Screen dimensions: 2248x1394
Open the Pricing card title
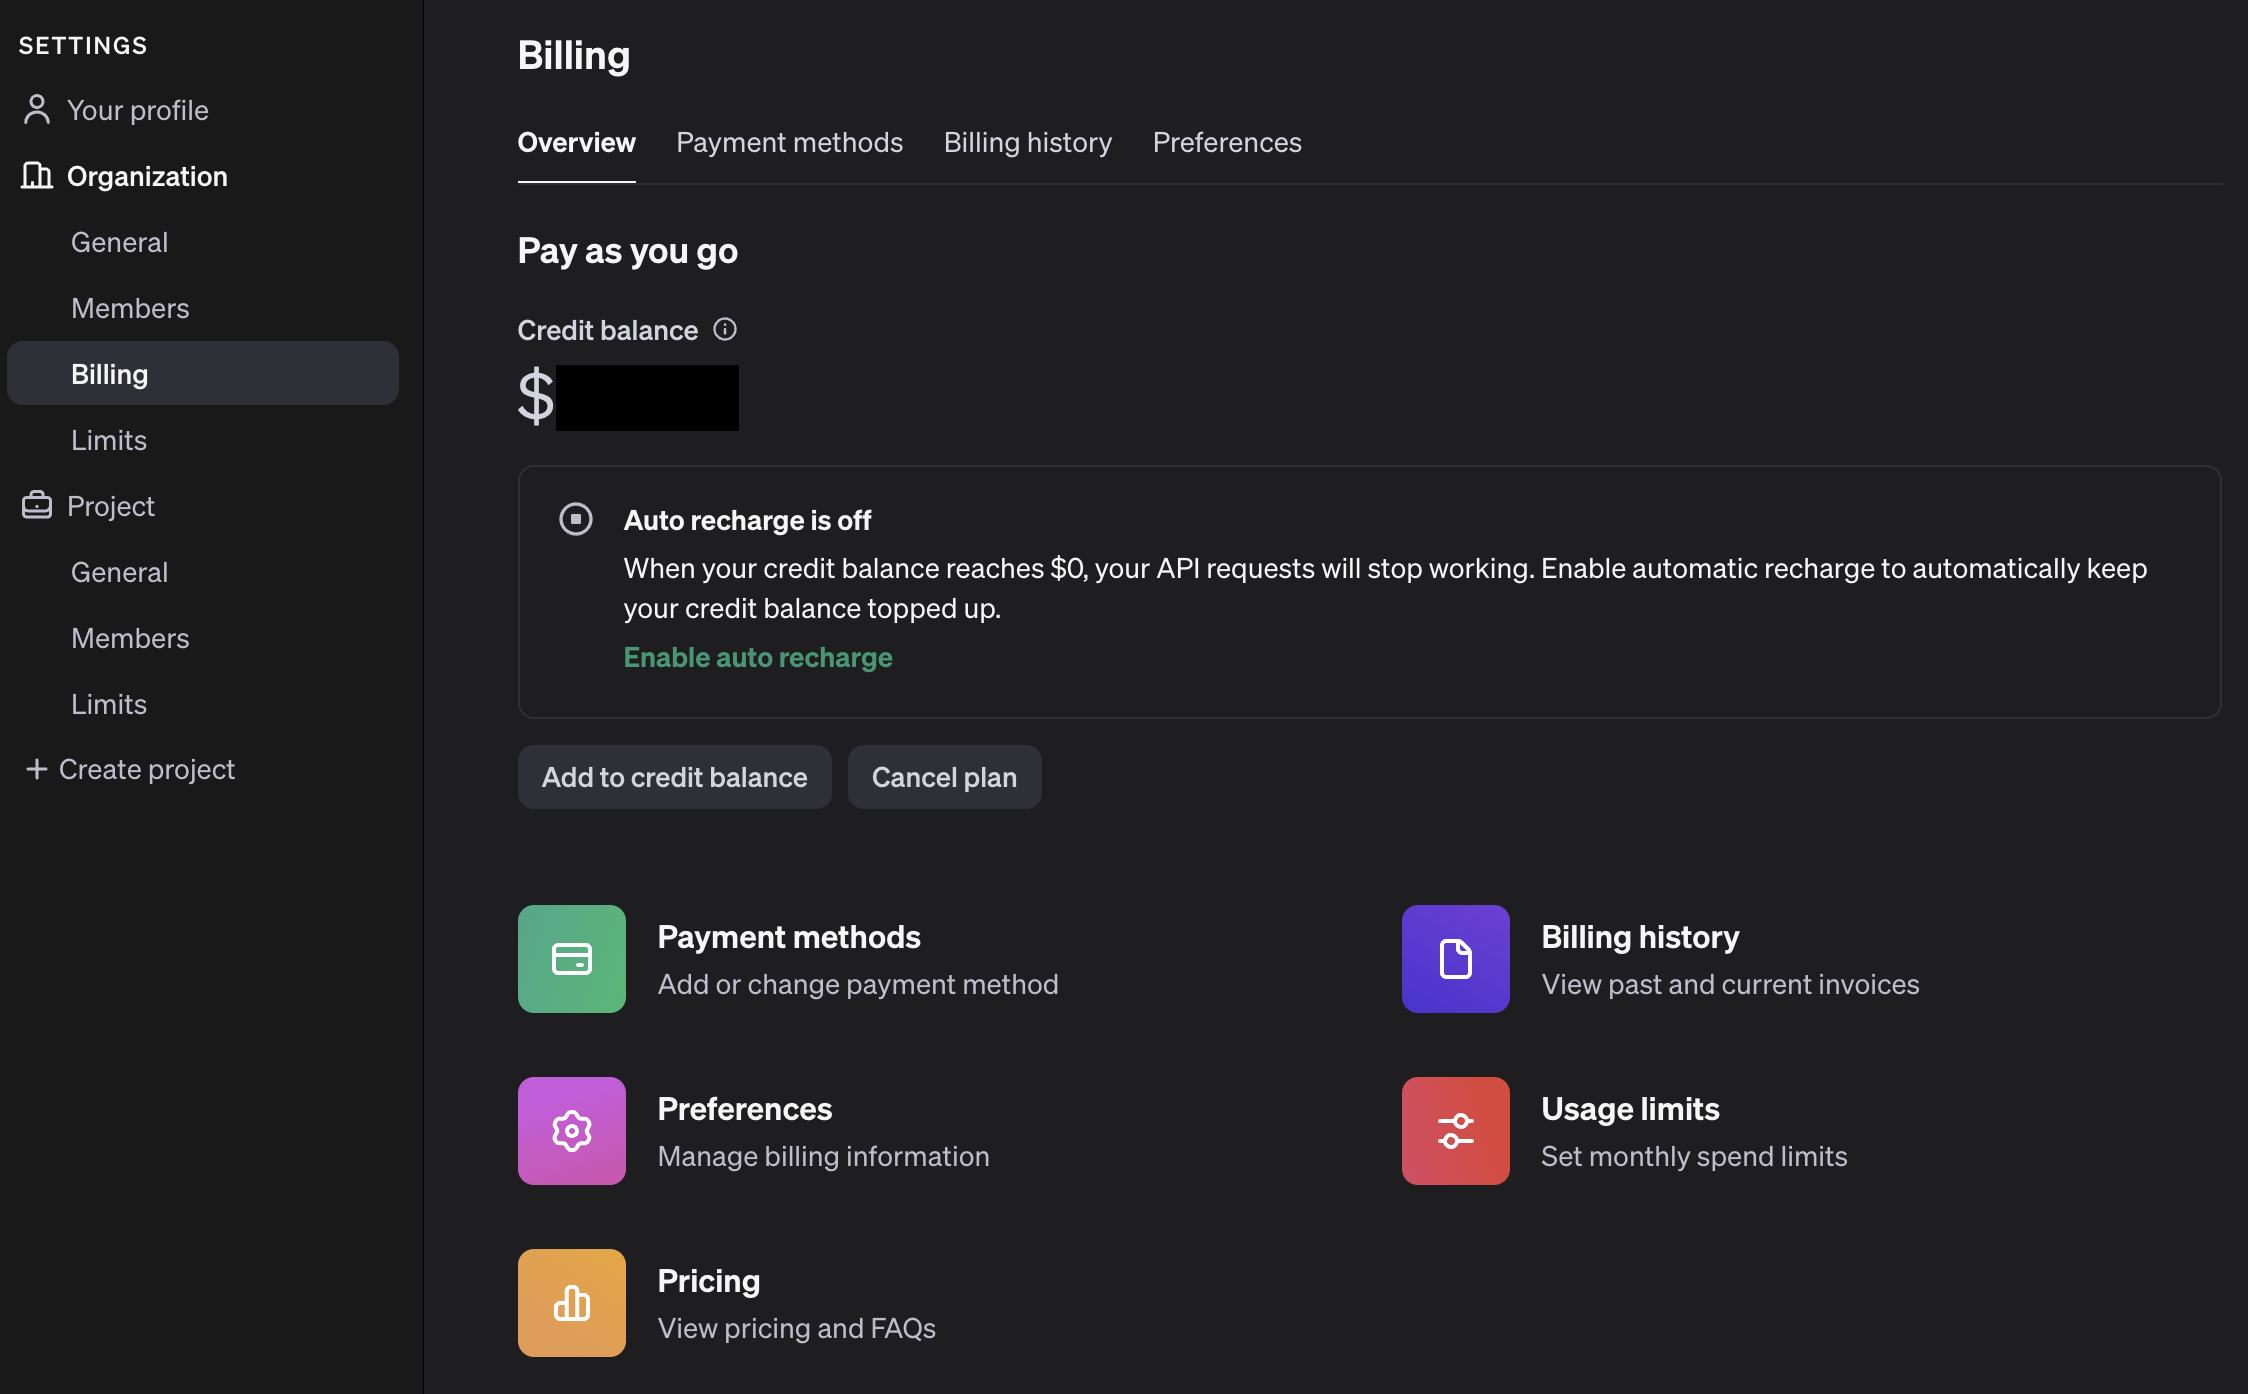tap(709, 1281)
